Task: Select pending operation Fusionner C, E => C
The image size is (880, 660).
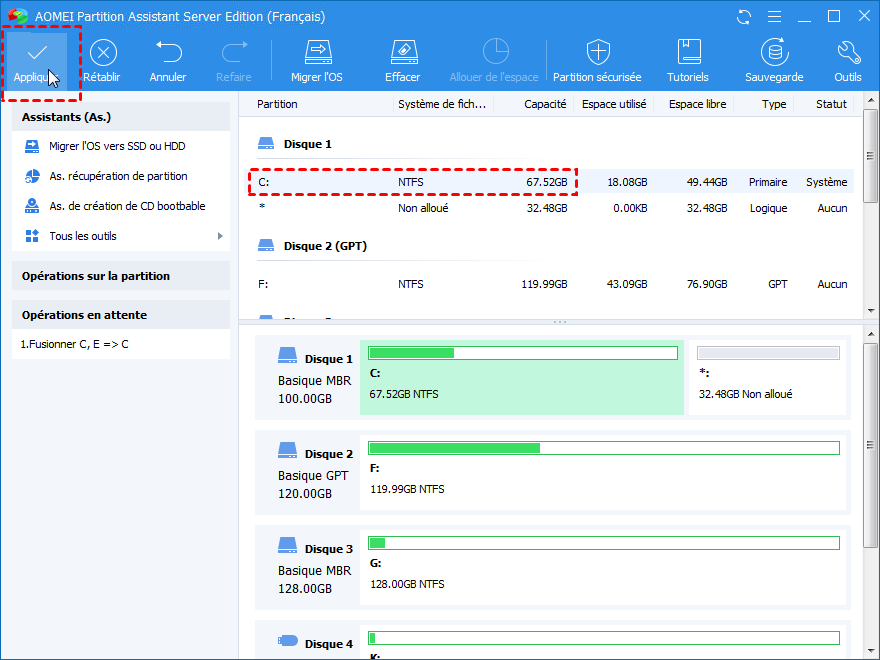Action: [x=75, y=344]
